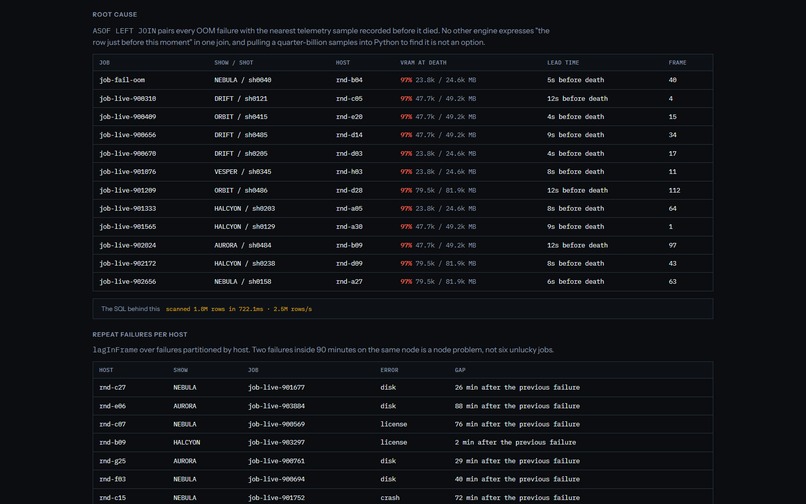Click '5s before death' lead time

tap(576, 80)
